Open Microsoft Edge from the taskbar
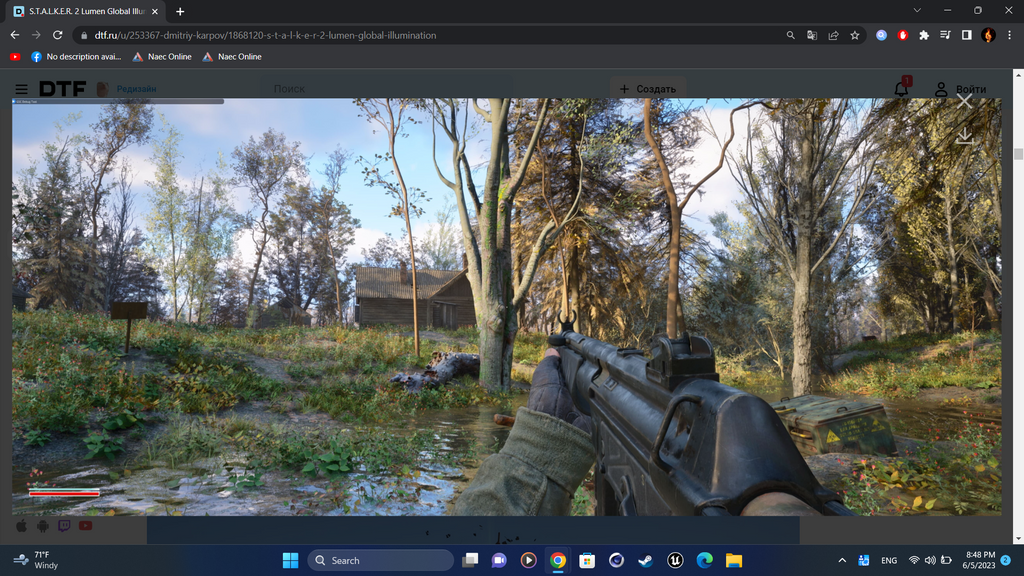The width and height of the screenshot is (1024, 576). click(705, 560)
